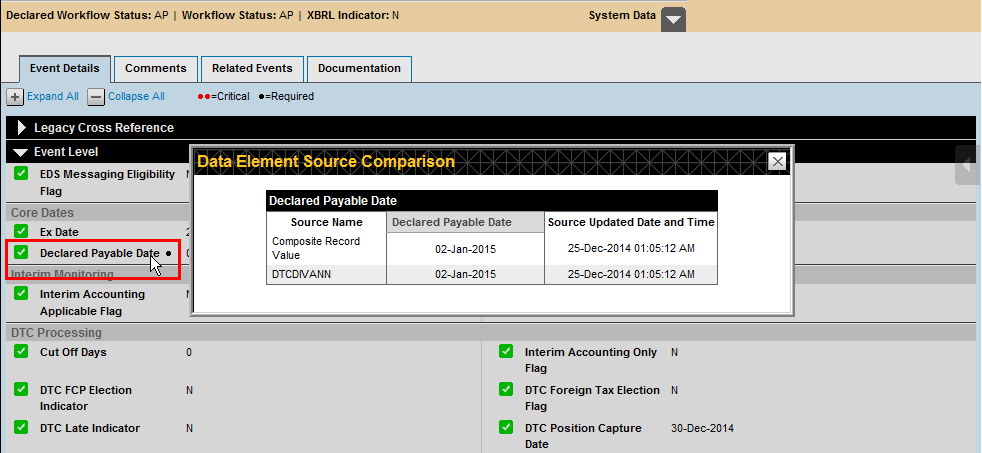Toggle the Ex Date green checkmark

[21, 231]
